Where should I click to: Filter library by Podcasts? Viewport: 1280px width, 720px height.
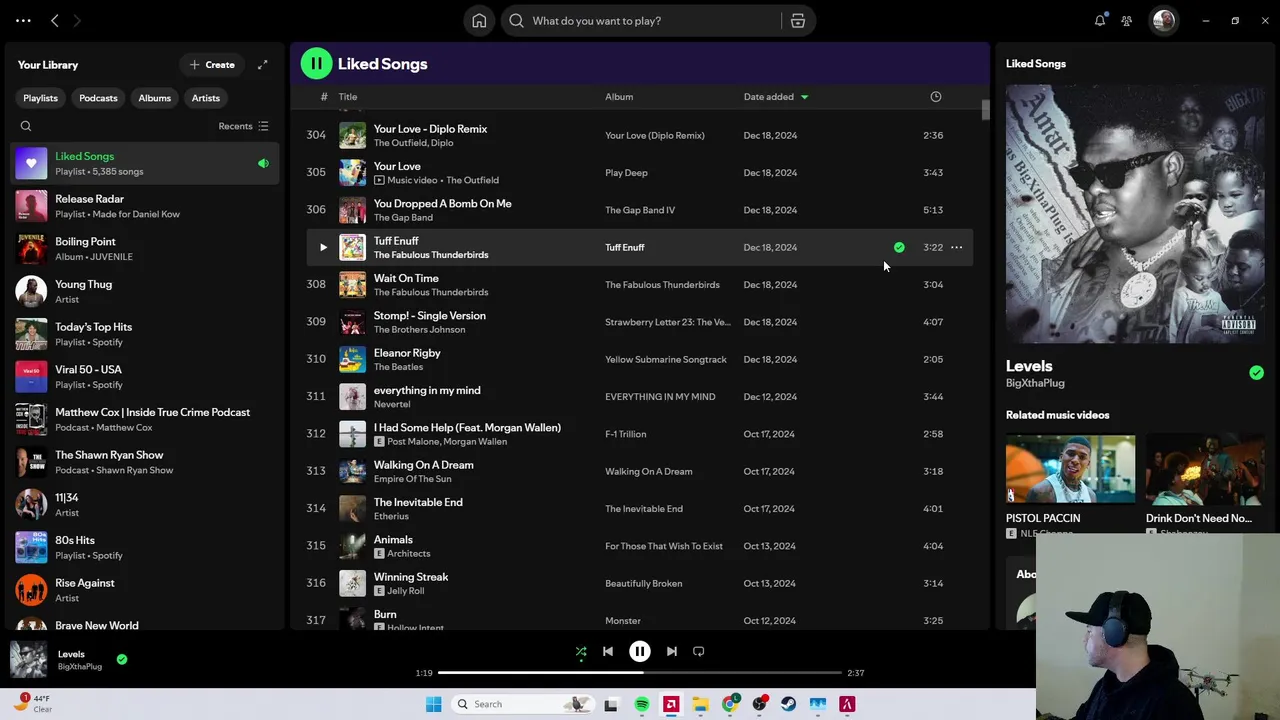point(98,98)
